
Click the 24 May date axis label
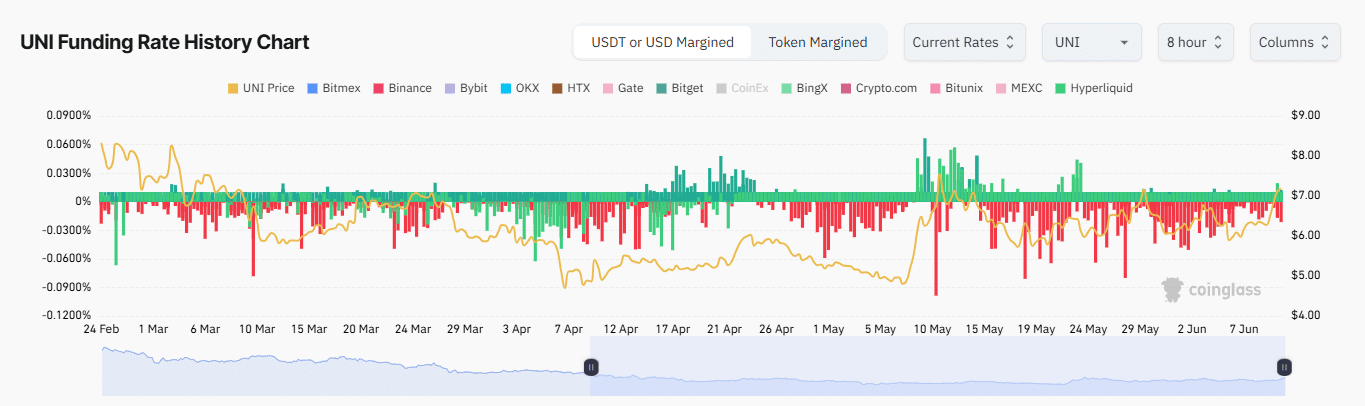(1088, 328)
